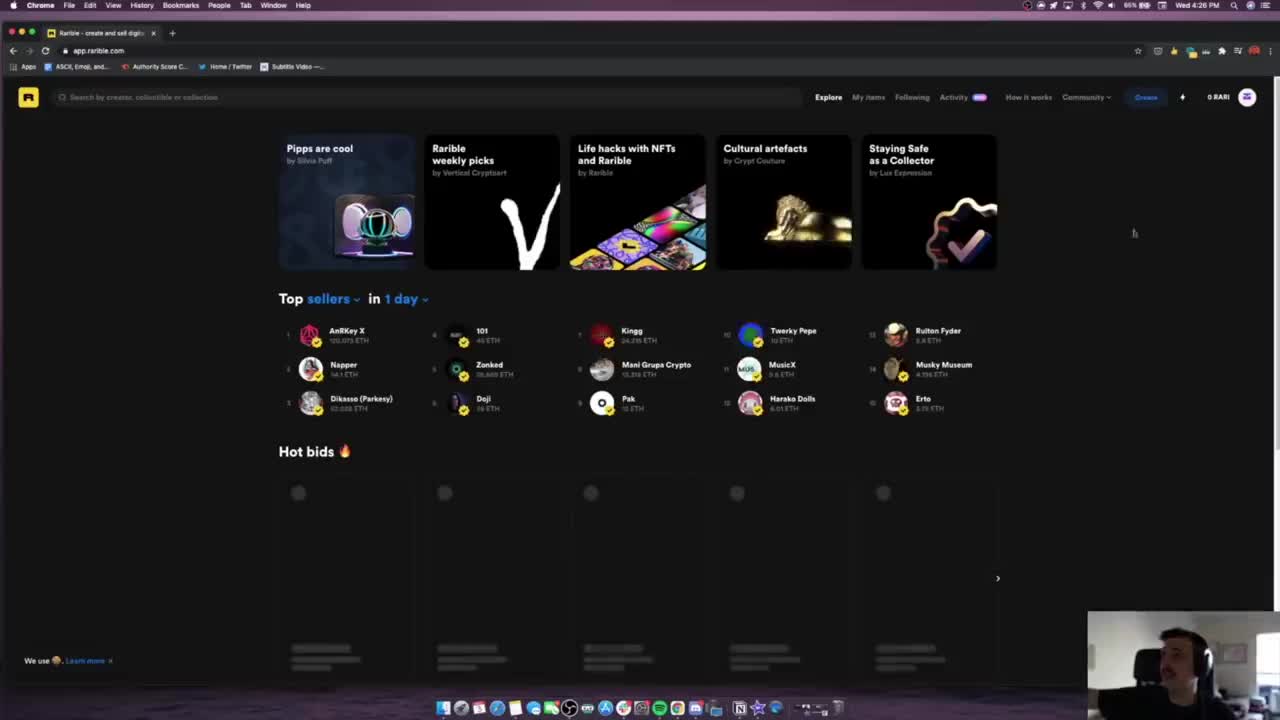This screenshot has width=1280, height=720.
Task: Open MusicX seller avatar
Action: (750, 369)
